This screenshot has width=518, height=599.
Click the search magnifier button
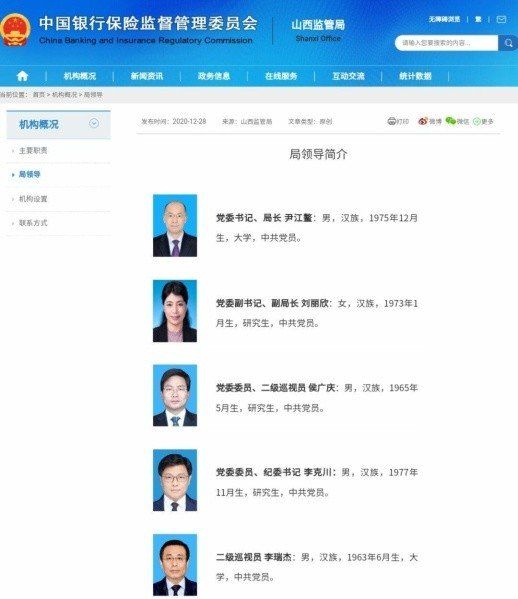[x=508, y=43]
